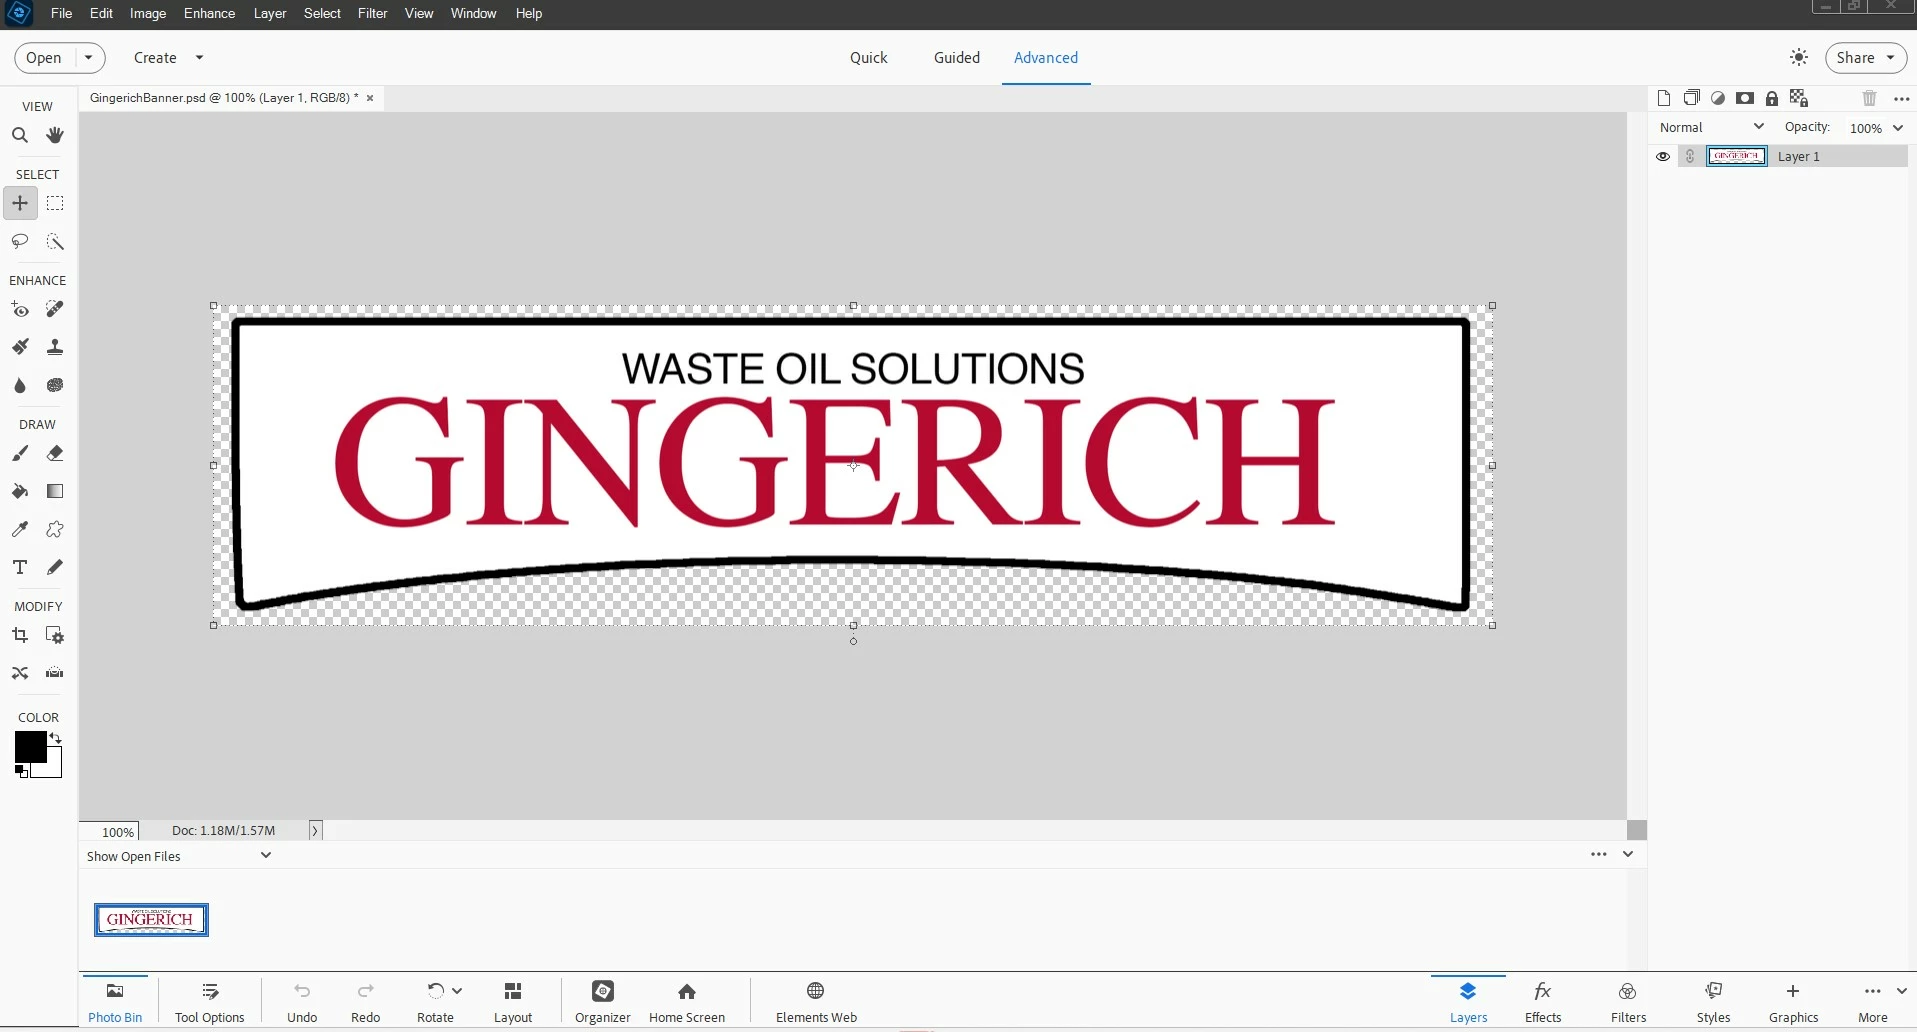The image size is (1917, 1032).
Task: Open the Effects panel
Action: (1543, 1001)
